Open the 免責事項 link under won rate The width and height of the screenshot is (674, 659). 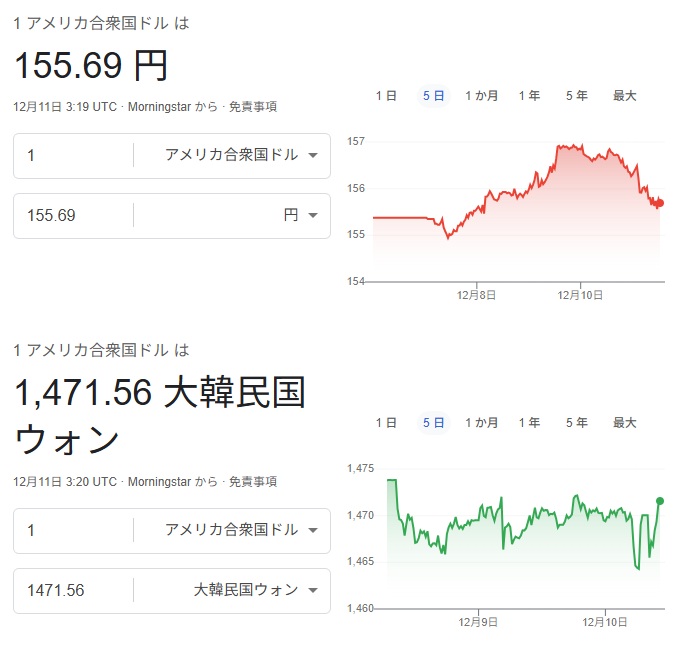252,482
